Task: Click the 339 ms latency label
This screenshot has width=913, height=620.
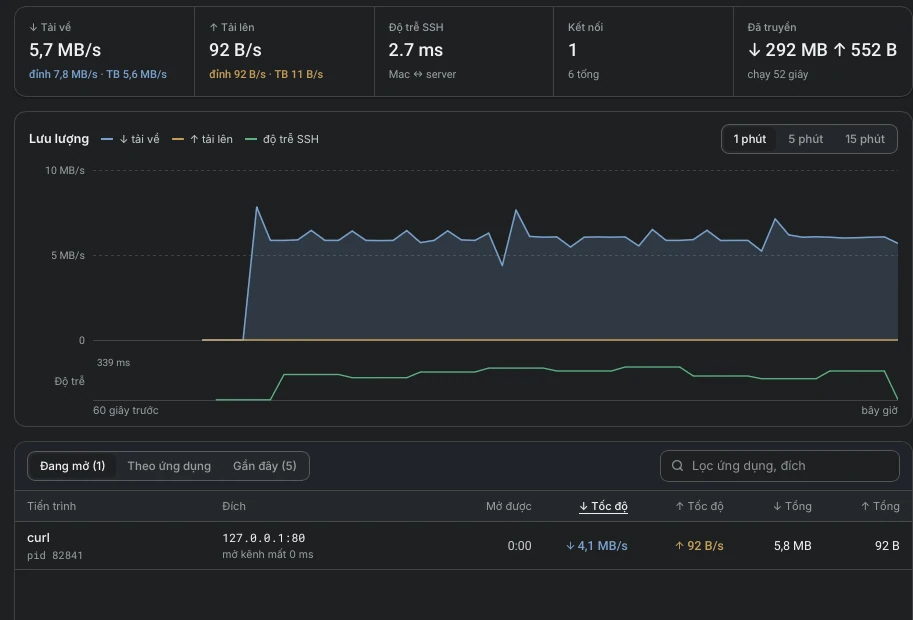Action: pyautogui.click(x=114, y=363)
